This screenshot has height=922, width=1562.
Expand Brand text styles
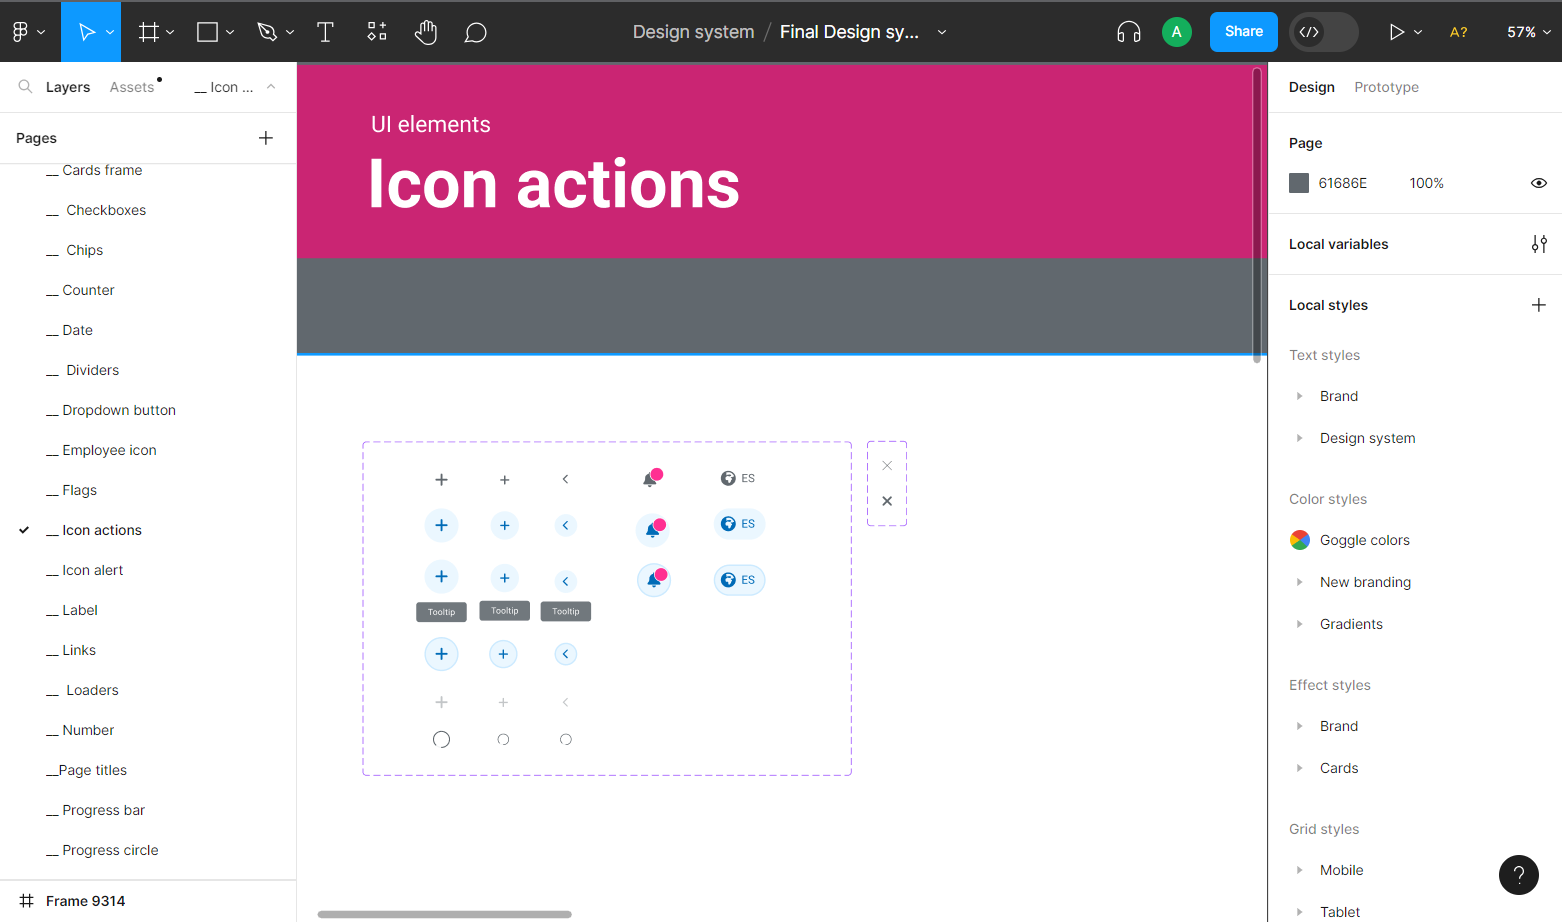point(1299,396)
